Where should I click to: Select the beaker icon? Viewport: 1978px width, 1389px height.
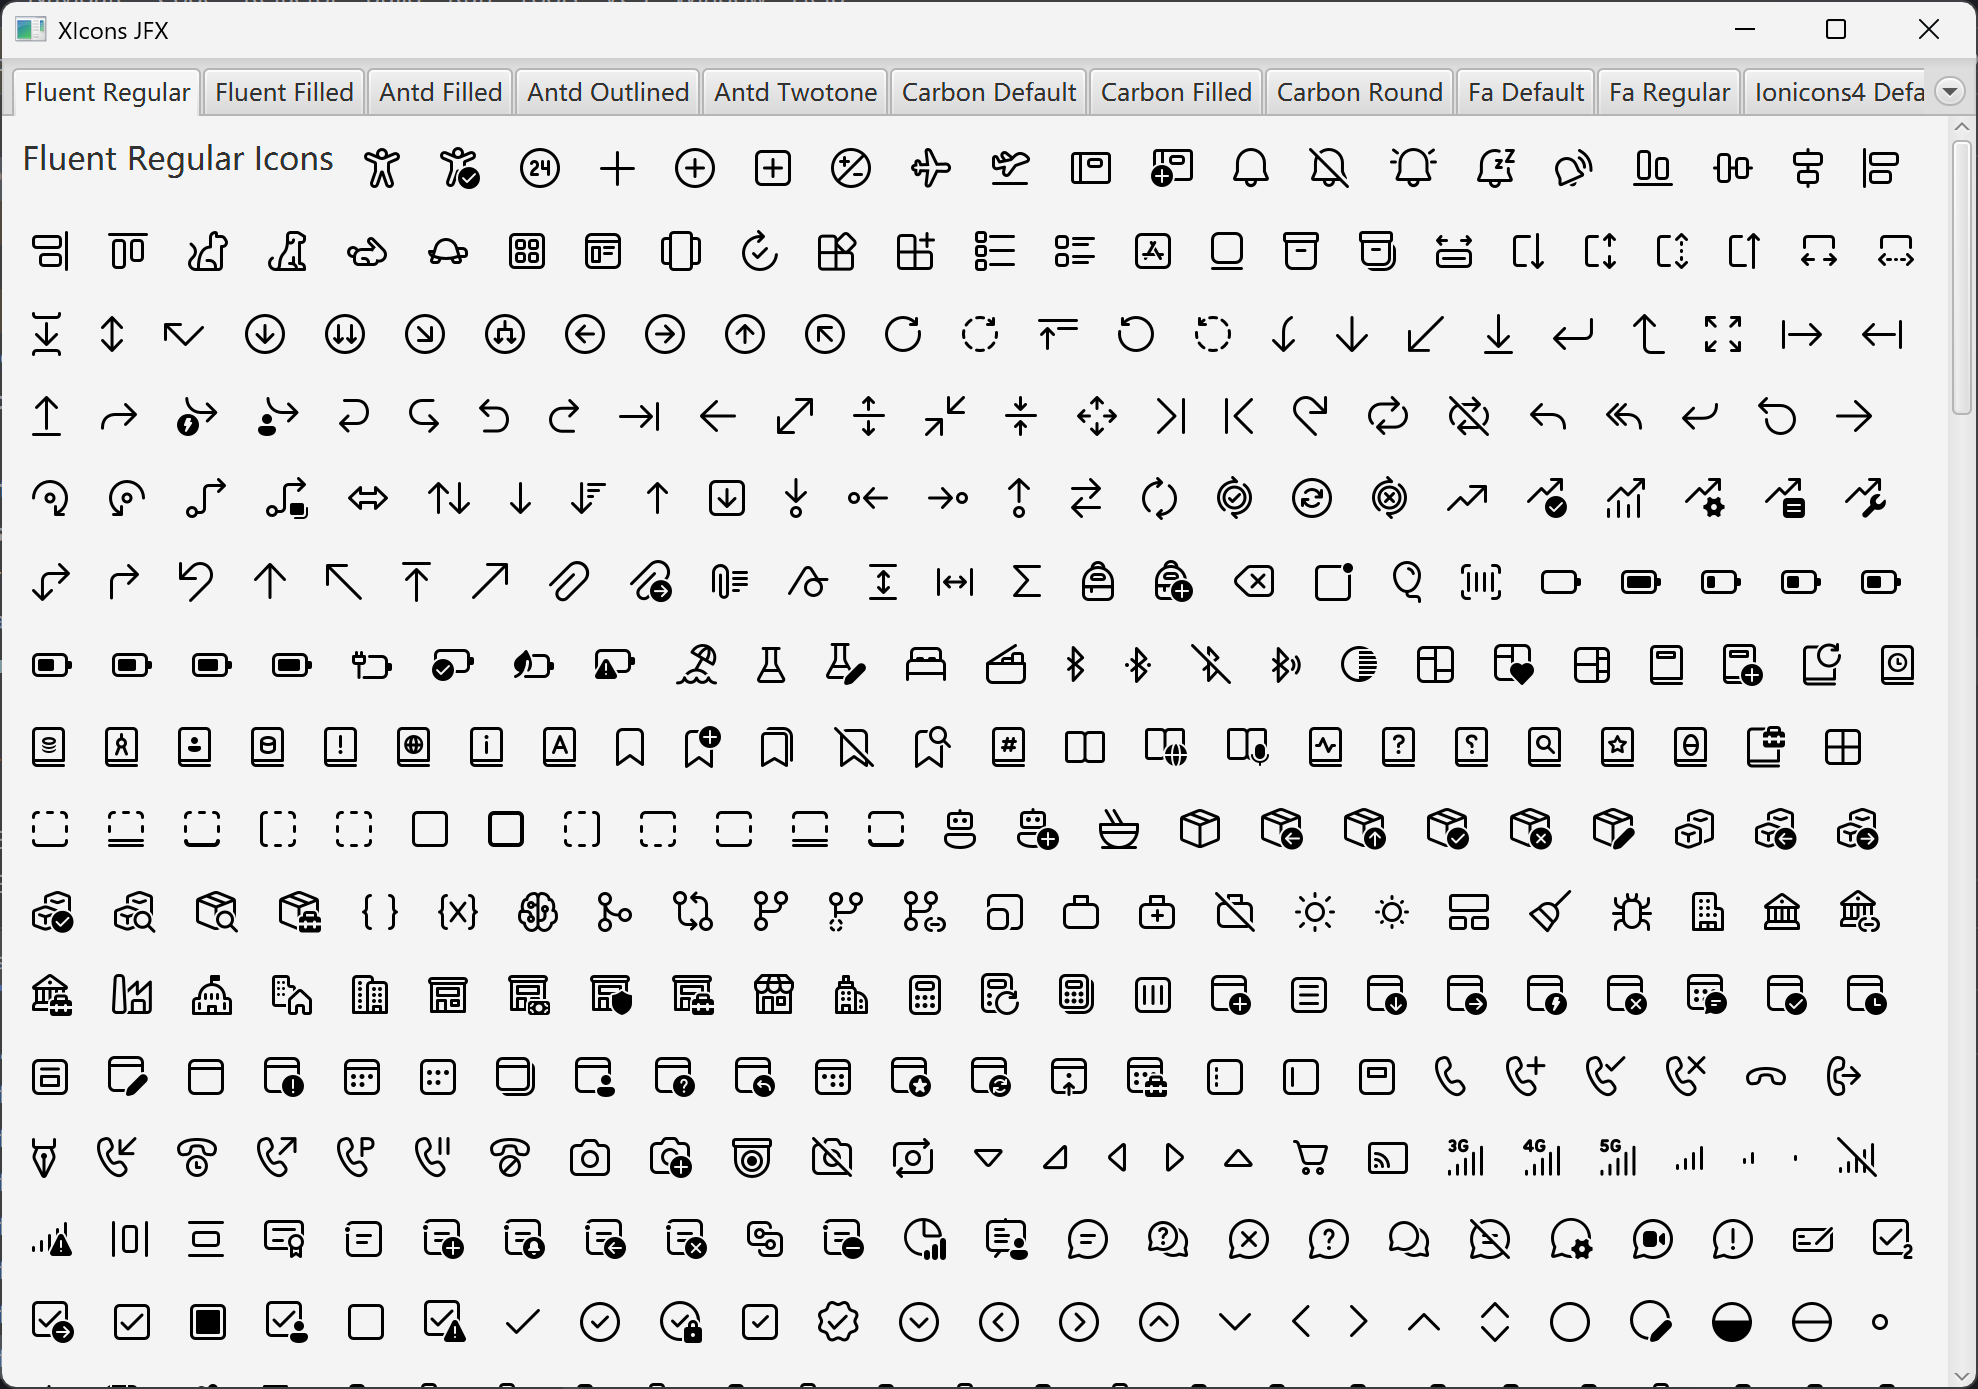(771, 664)
